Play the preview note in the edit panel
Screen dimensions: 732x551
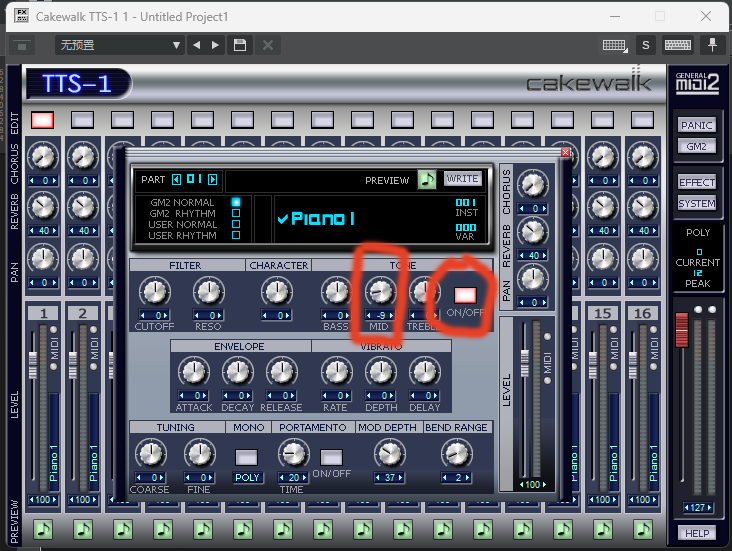tap(427, 180)
